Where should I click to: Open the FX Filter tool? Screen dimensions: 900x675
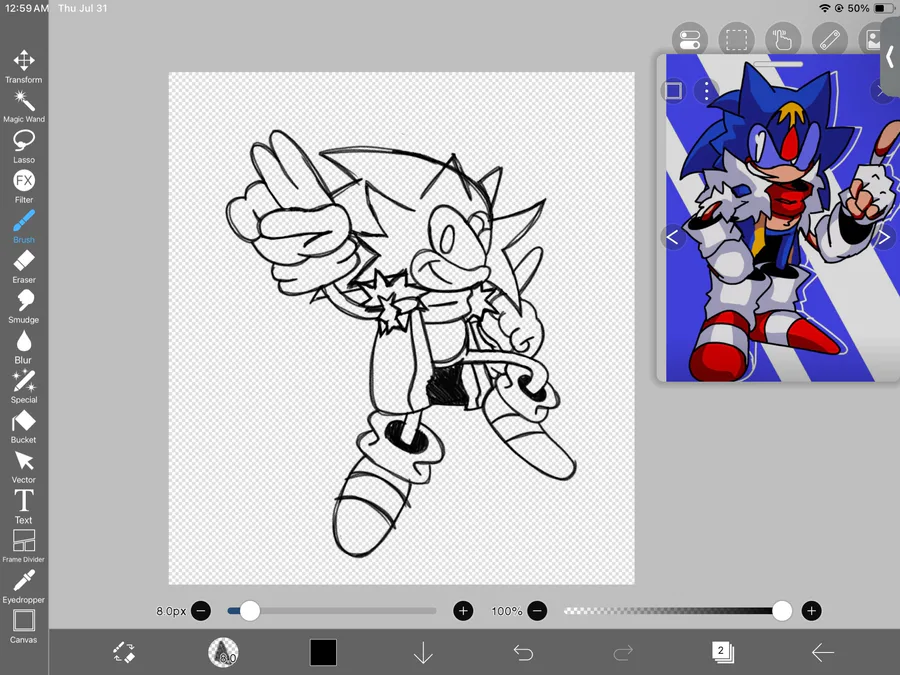(24, 187)
